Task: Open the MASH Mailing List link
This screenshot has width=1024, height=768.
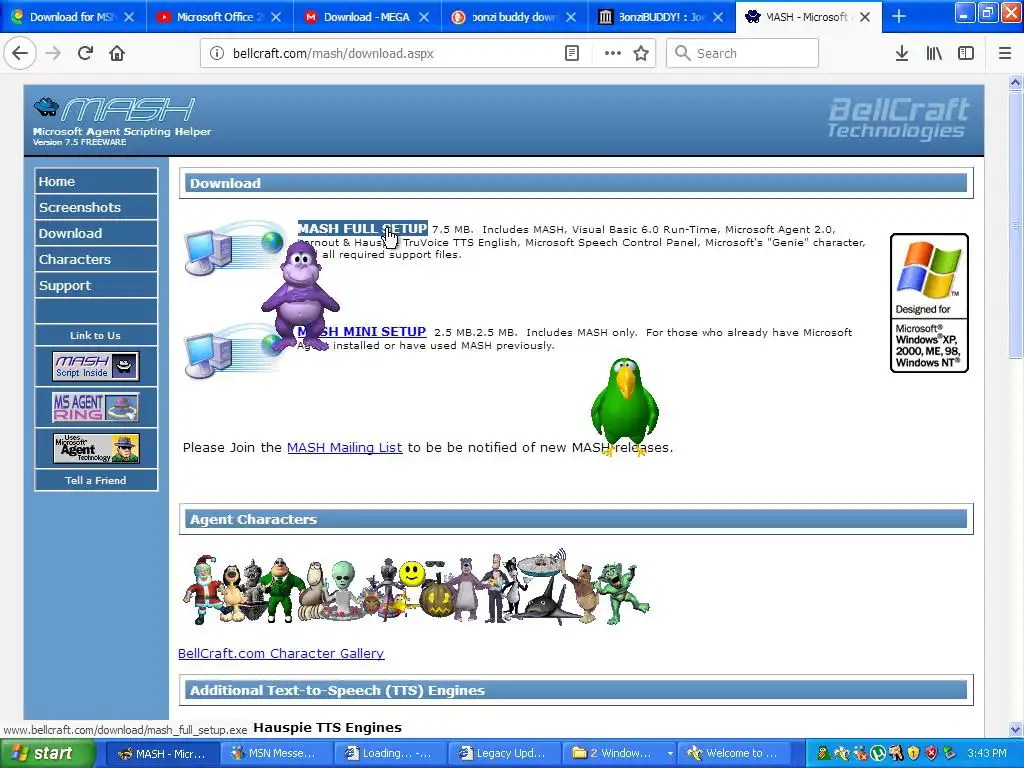Action: click(x=344, y=447)
